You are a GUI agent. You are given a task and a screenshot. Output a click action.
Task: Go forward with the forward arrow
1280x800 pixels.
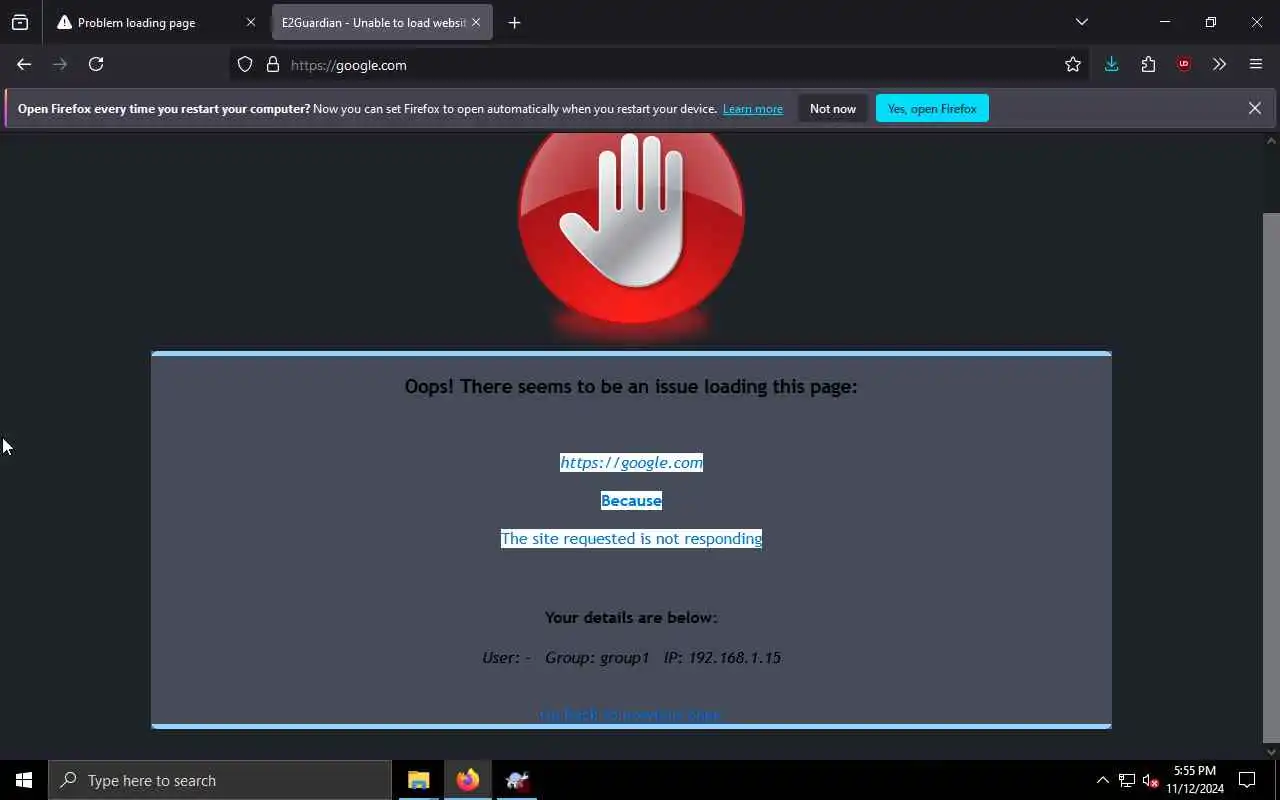(60, 64)
